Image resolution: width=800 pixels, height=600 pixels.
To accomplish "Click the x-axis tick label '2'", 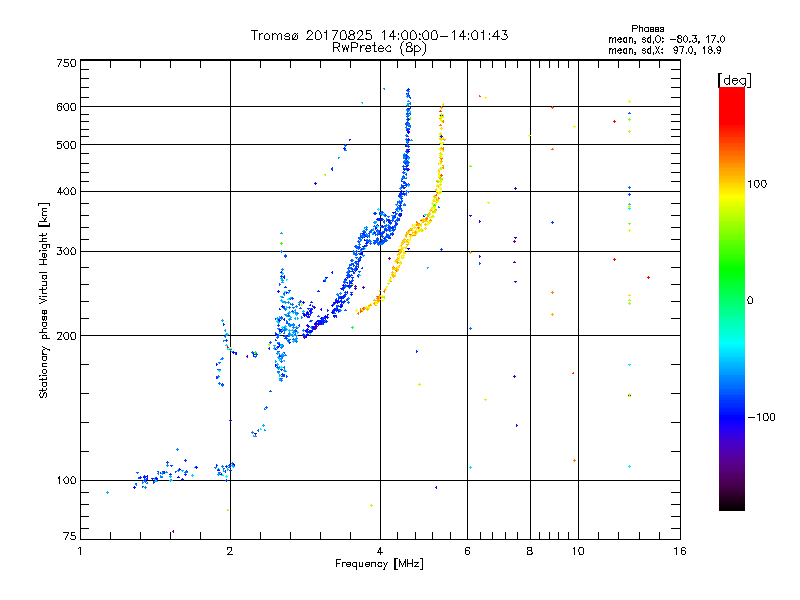I will [x=230, y=551].
